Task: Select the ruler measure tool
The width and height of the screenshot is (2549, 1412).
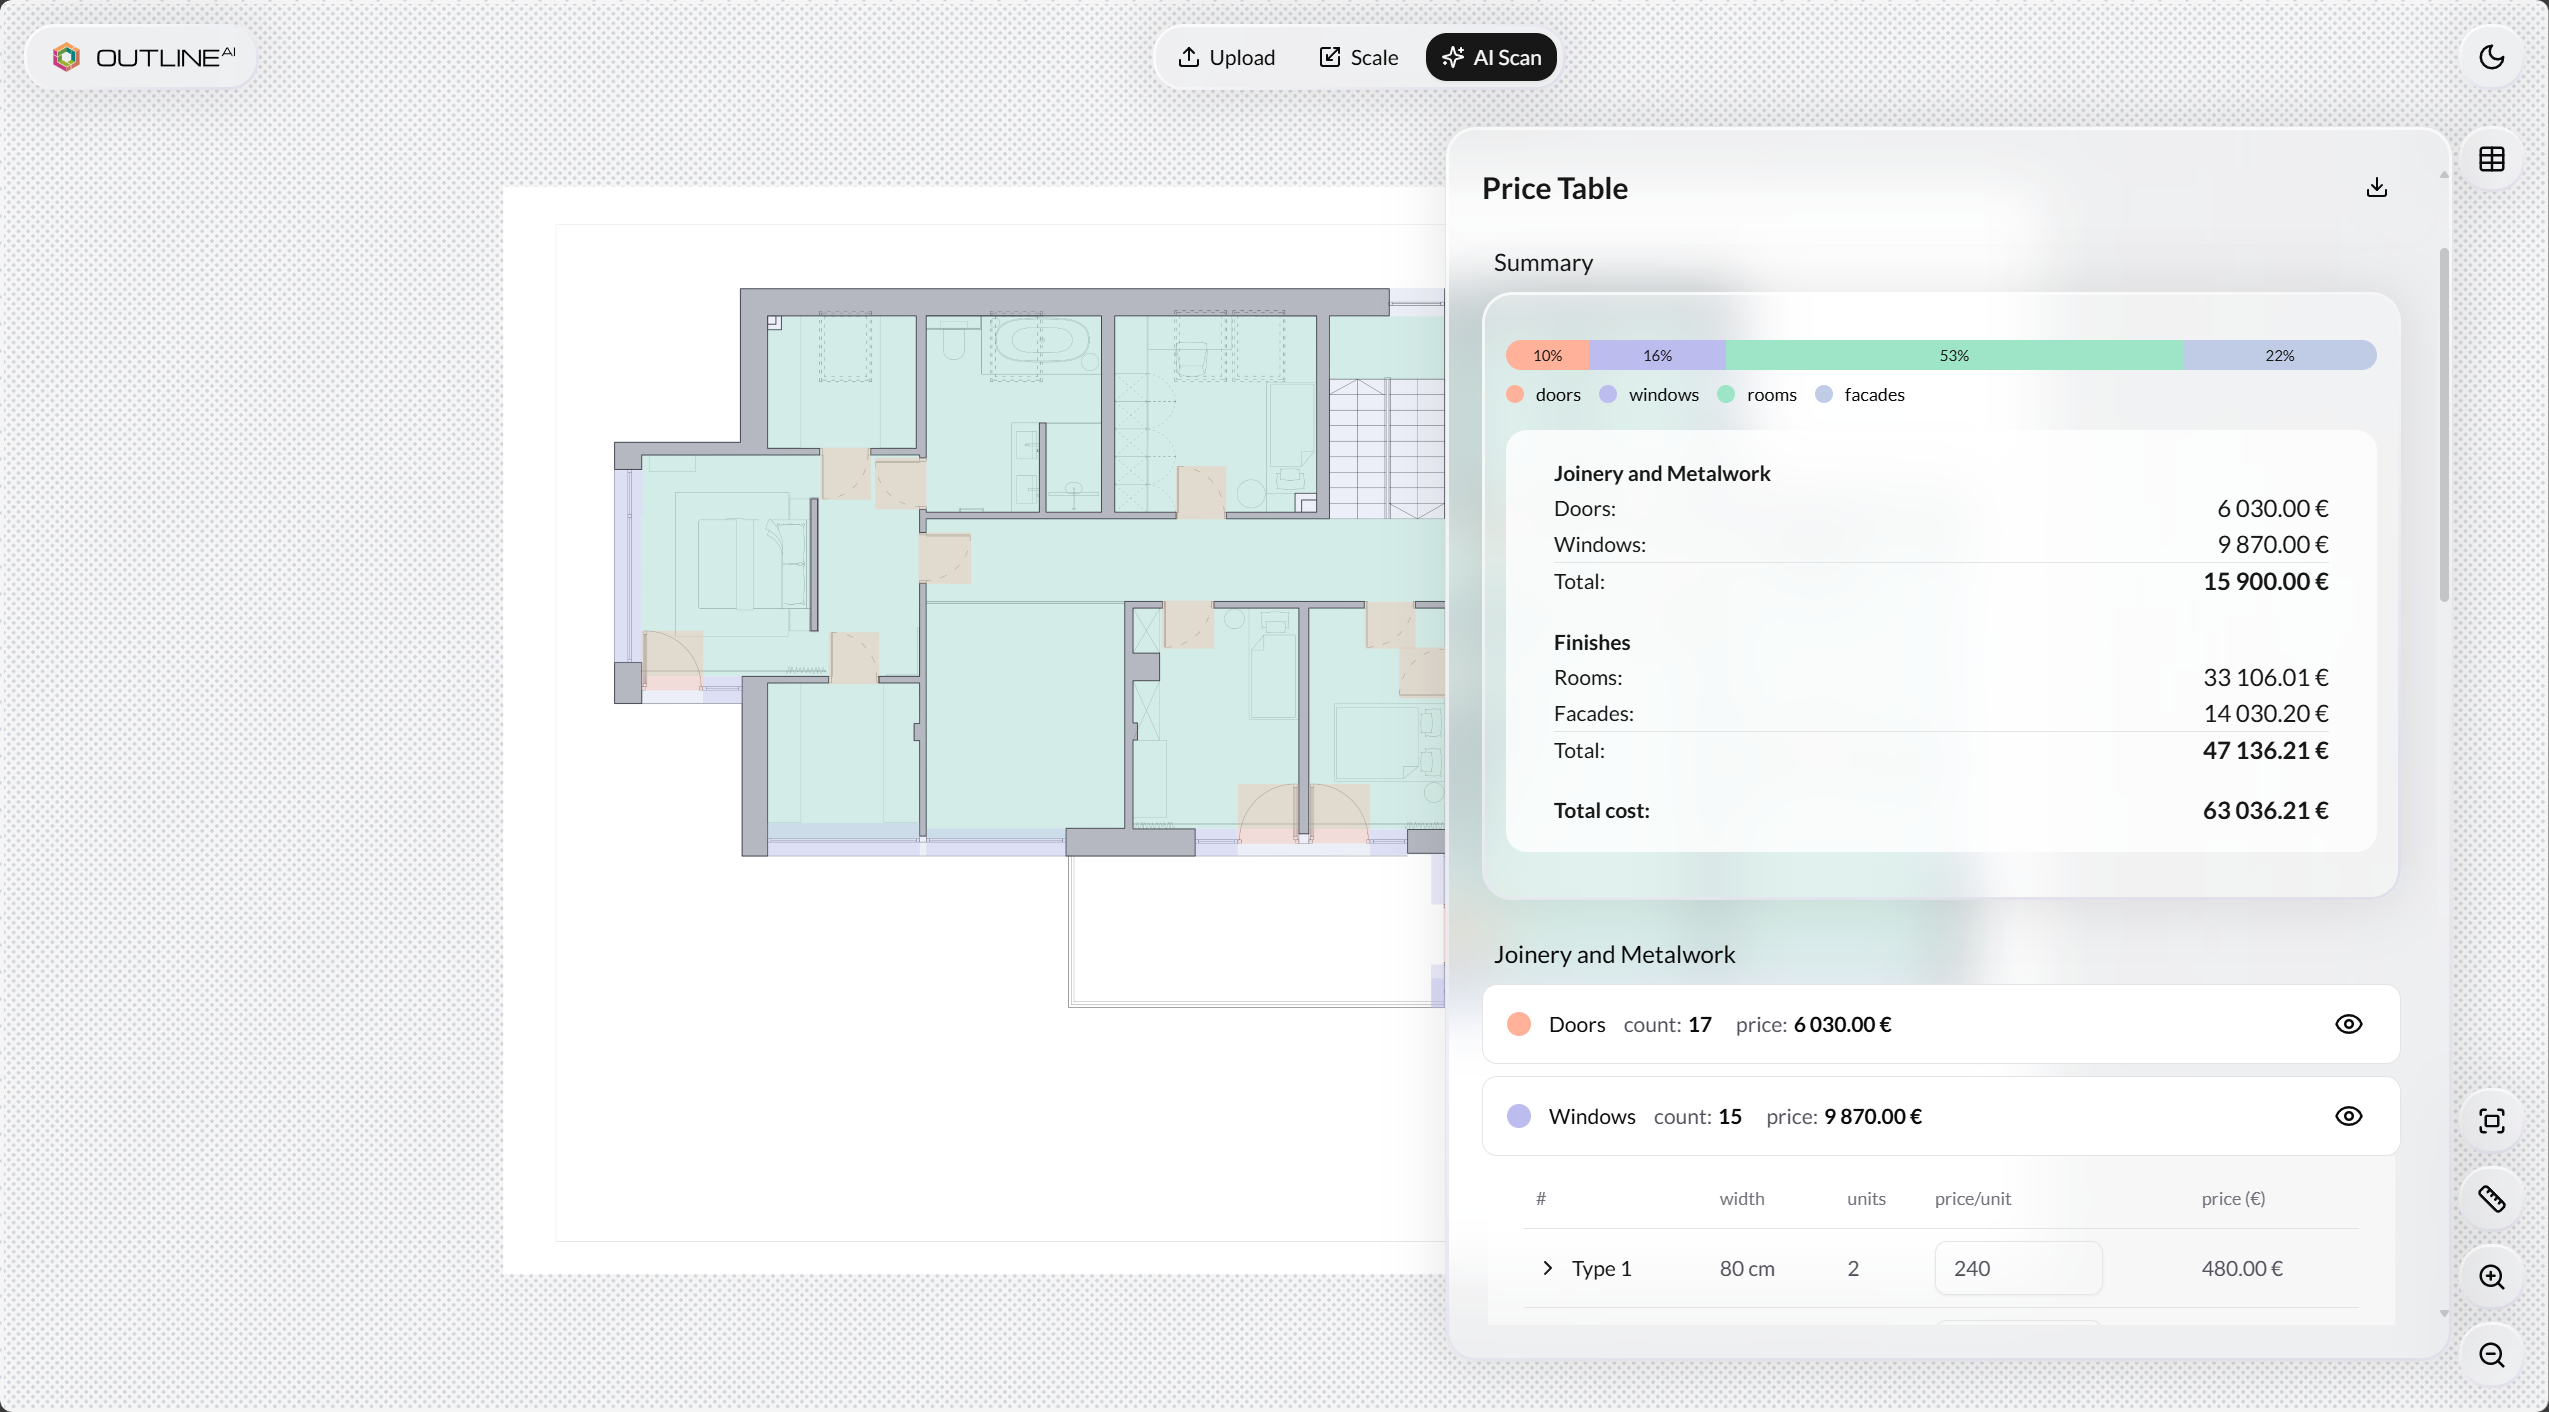Action: point(2491,1198)
